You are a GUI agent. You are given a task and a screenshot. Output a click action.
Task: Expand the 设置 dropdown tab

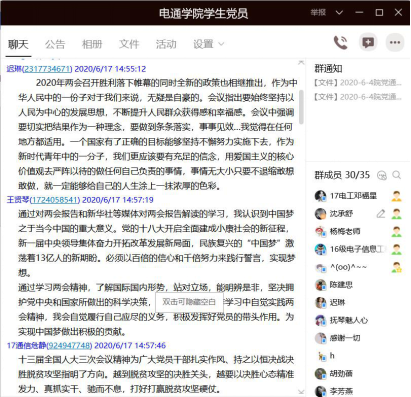(x=208, y=44)
